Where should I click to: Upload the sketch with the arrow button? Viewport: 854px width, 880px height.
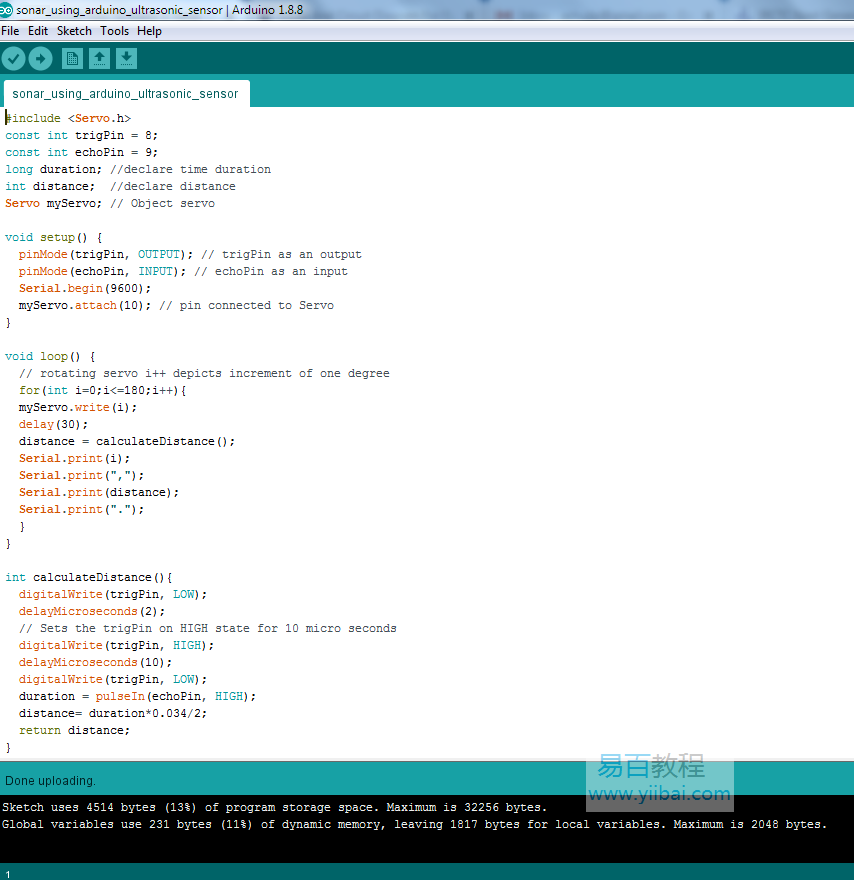point(40,59)
